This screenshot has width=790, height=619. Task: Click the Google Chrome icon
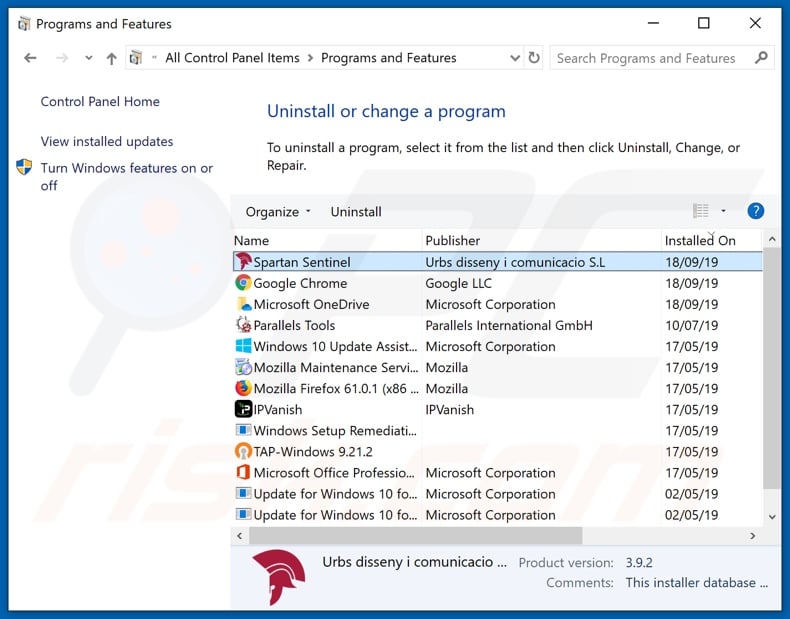pyautogui.click(x=243, y=283)
